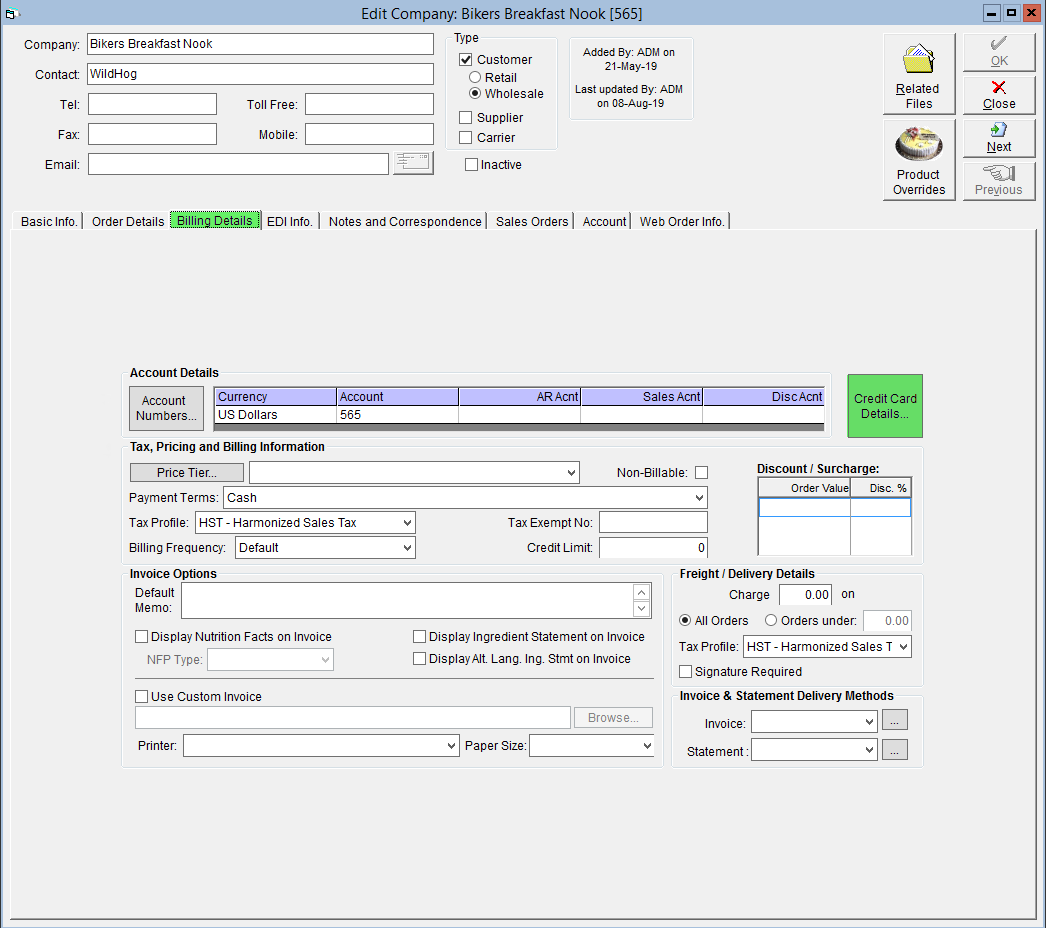
Task: Click the Account Numbers... button
Action: pyautogui.click(x=166, y=408)
